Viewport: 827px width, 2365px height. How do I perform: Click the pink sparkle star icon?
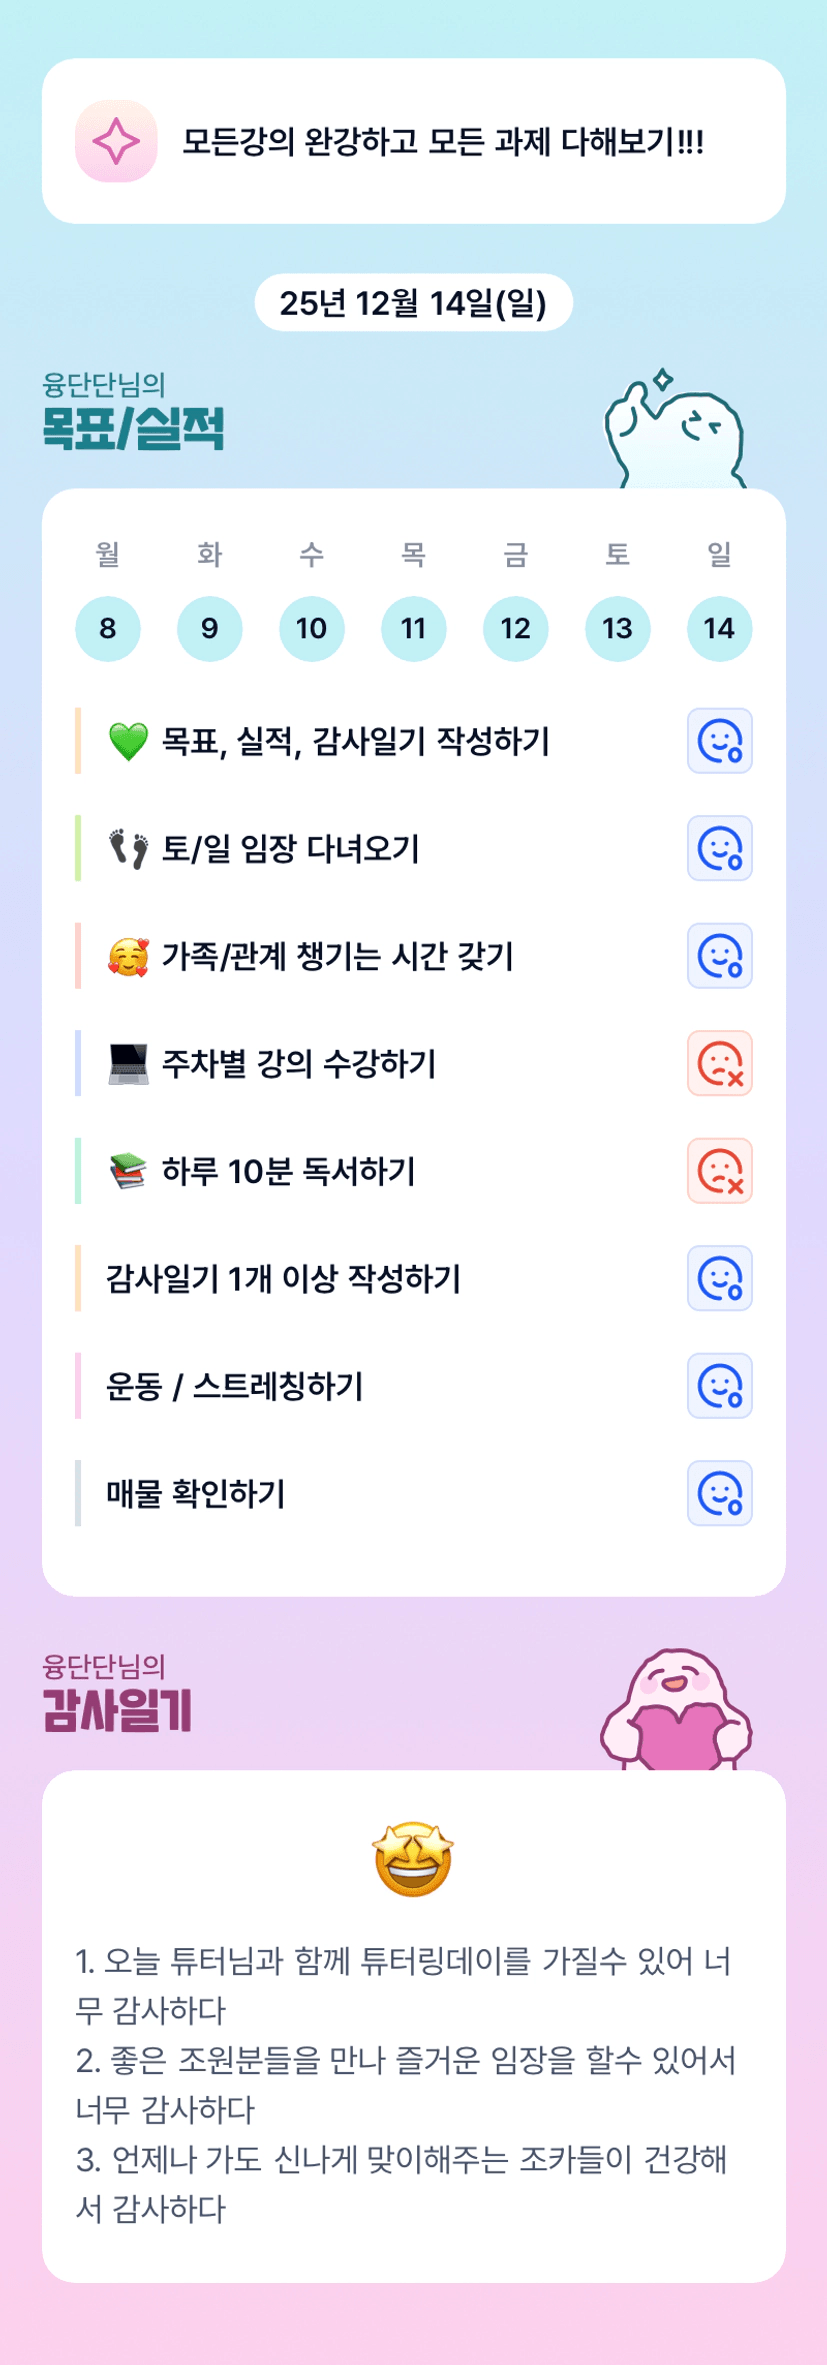[116, 141]
